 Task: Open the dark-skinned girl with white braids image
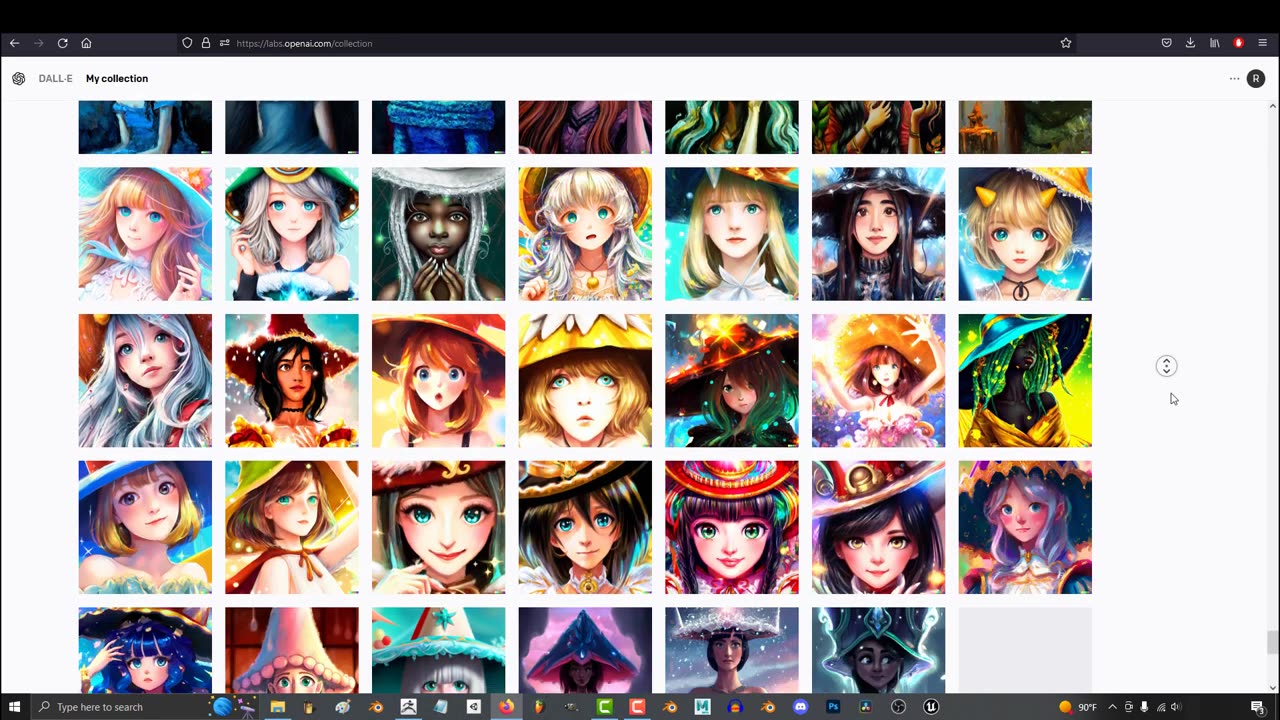pyautogui.click(x=438, y=234)
